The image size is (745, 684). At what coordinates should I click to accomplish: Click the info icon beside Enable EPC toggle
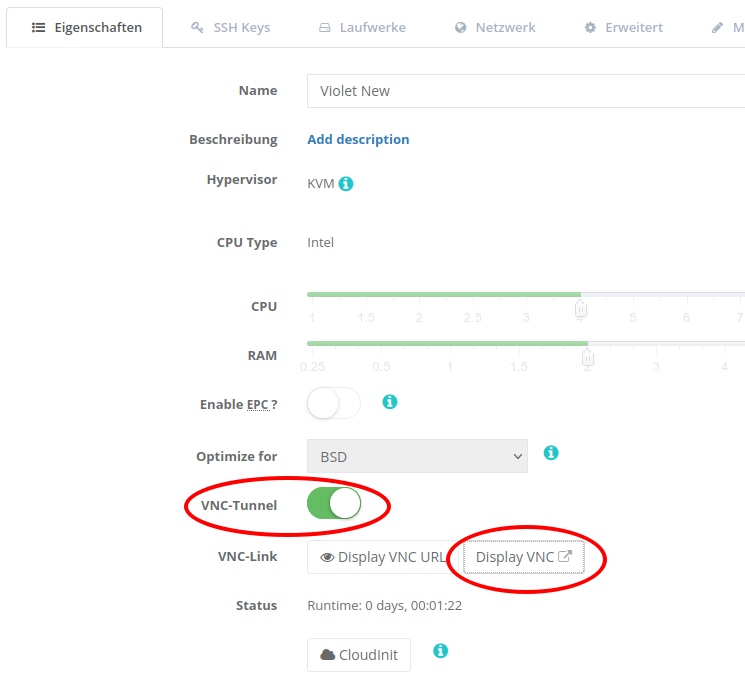click(x=390, y=402)
